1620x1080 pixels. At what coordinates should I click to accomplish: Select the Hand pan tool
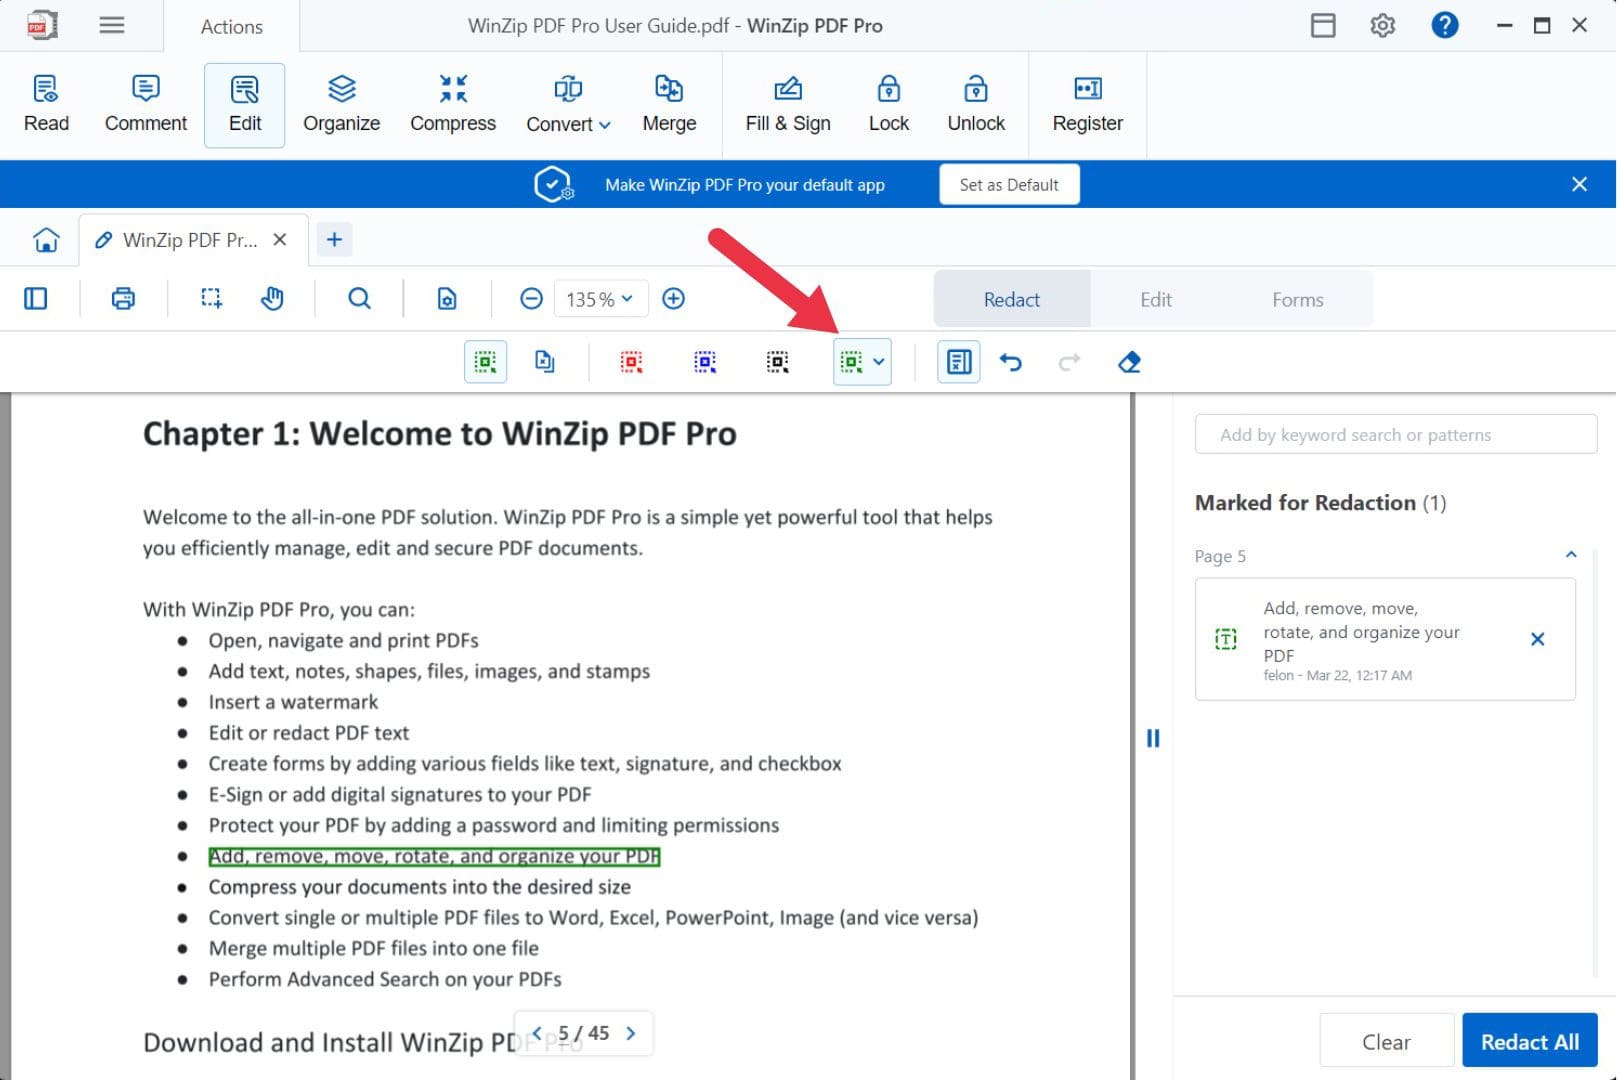tap(272, 299)
